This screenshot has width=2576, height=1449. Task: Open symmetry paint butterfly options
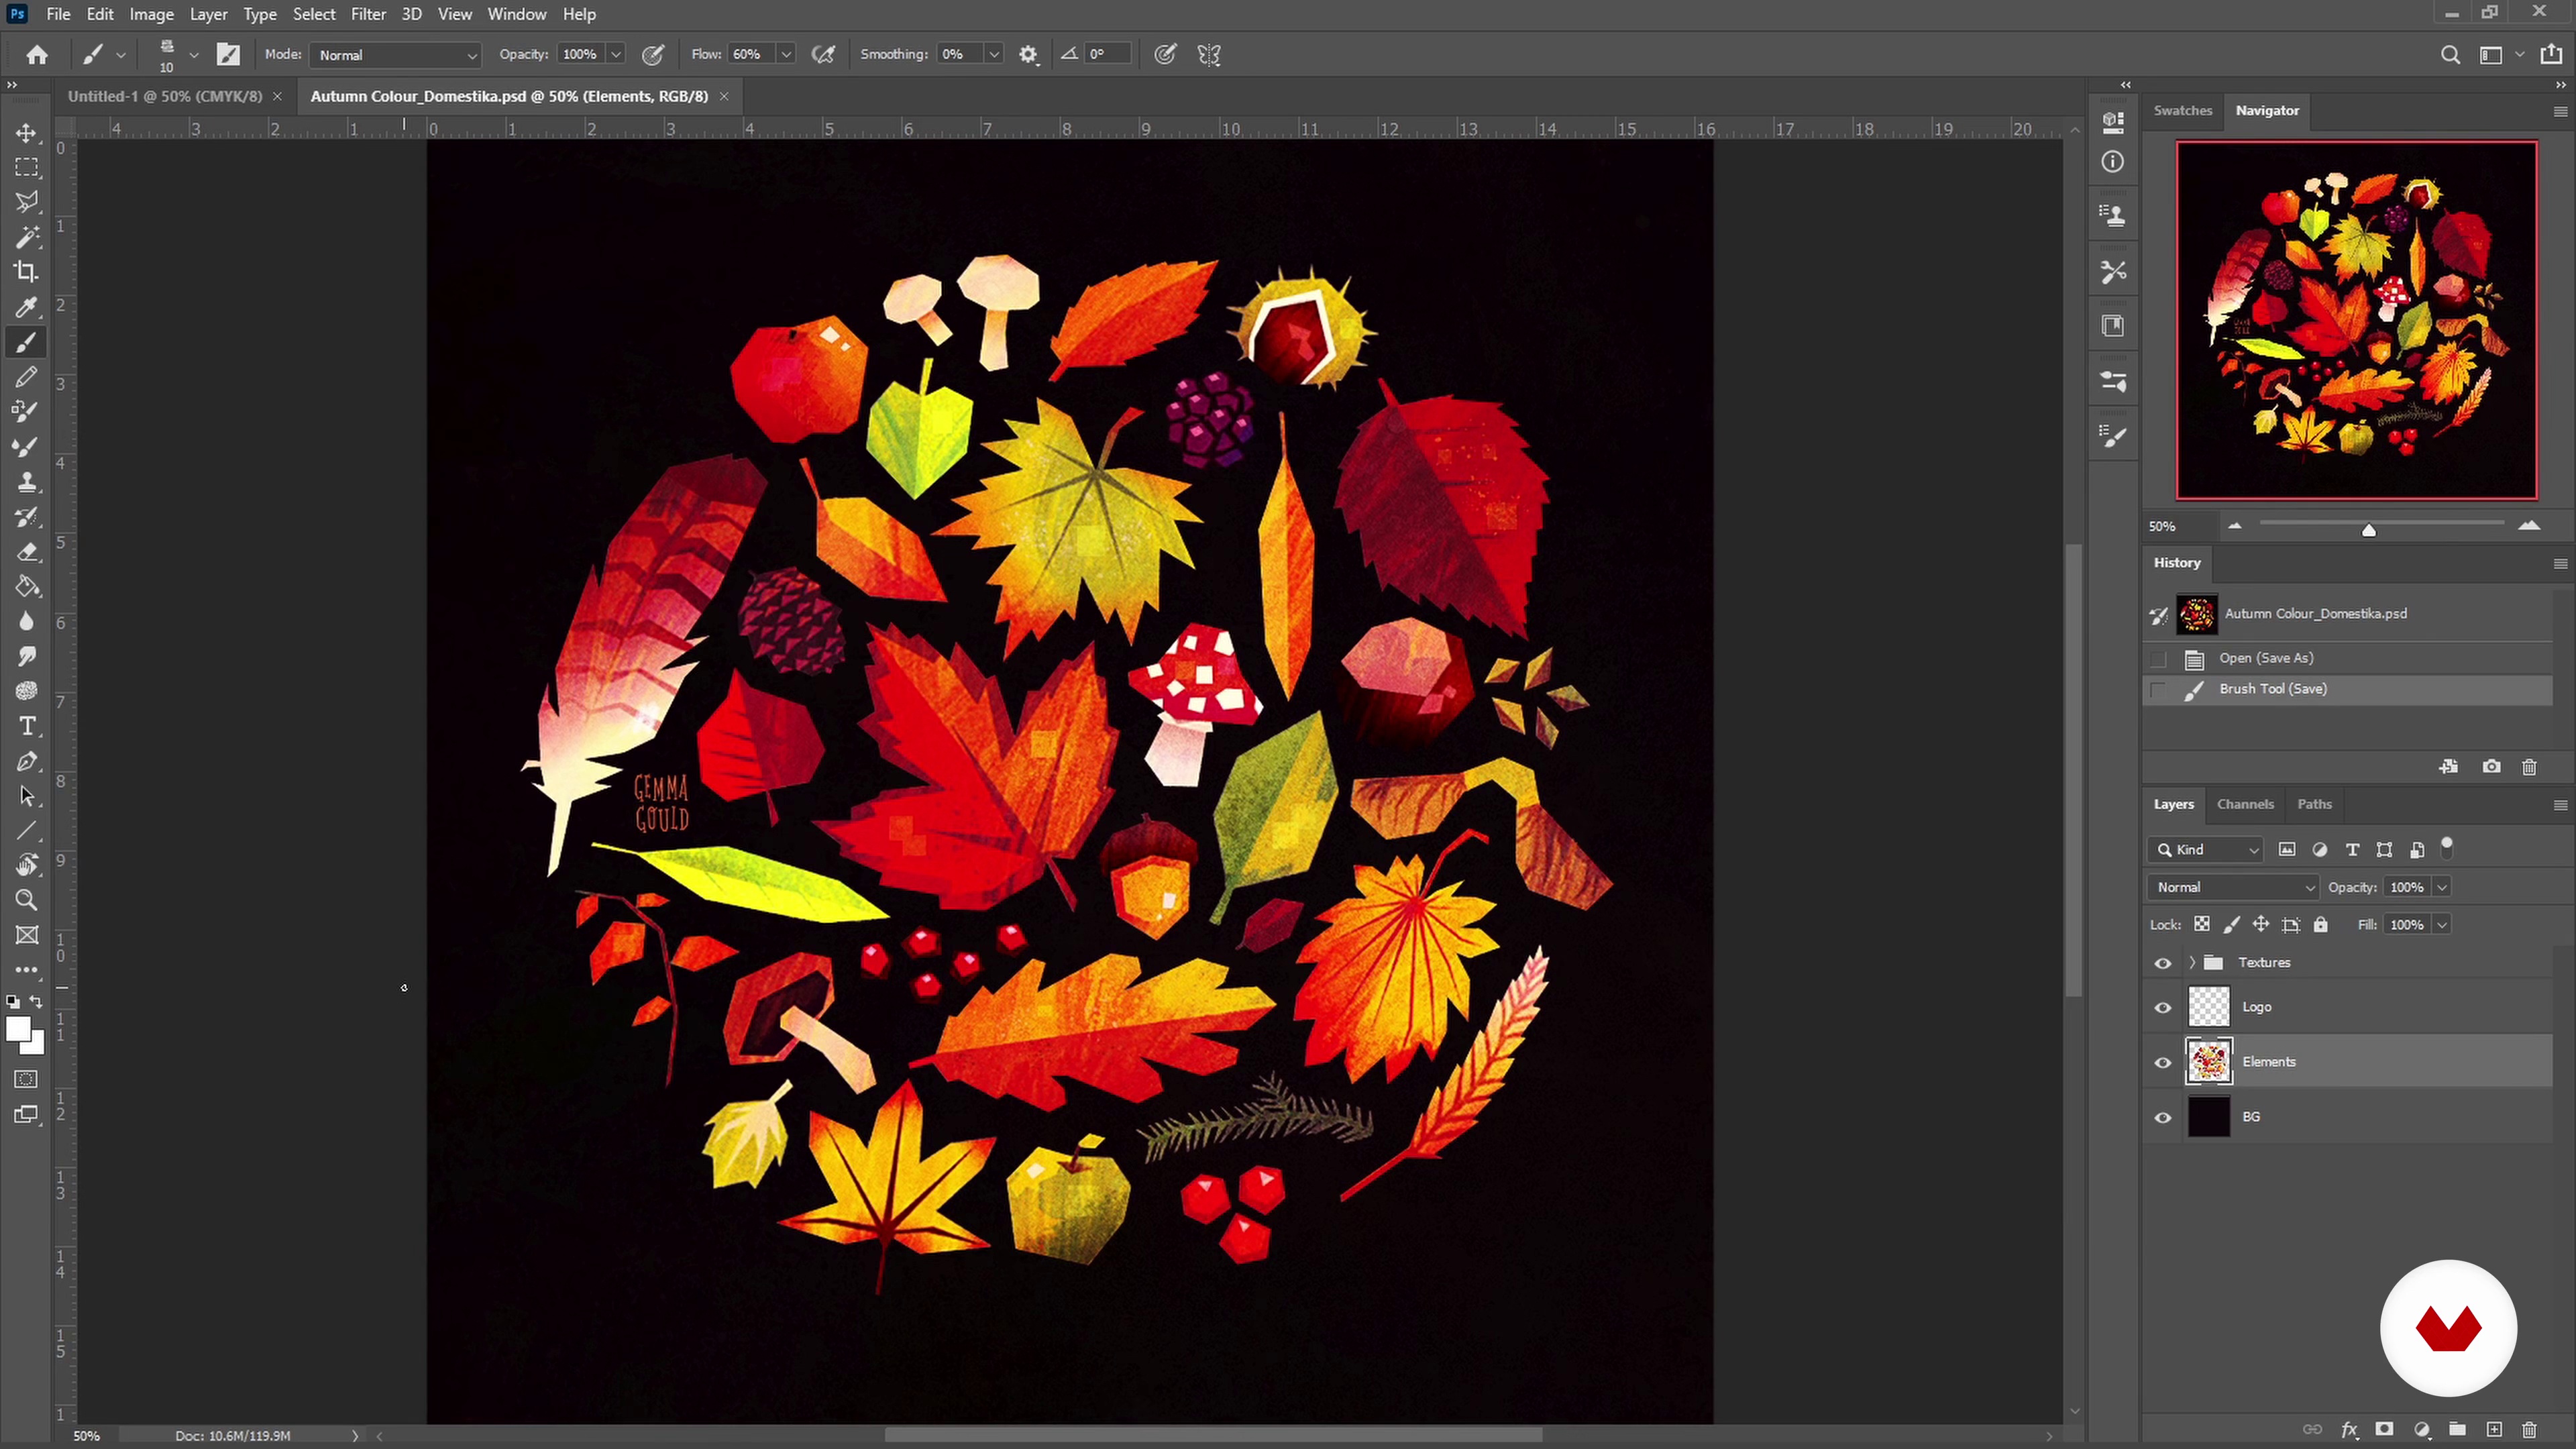[x=1209, y=55]
